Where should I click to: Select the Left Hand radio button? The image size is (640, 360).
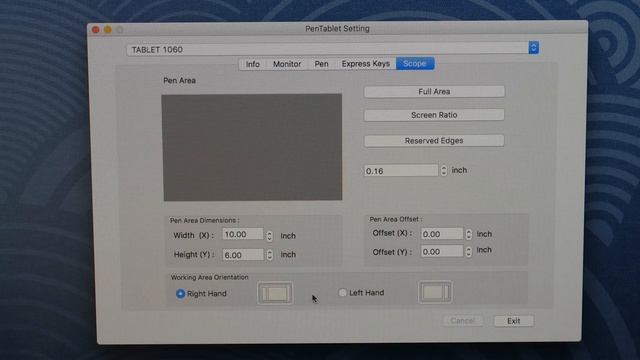[x=342, y=293]
